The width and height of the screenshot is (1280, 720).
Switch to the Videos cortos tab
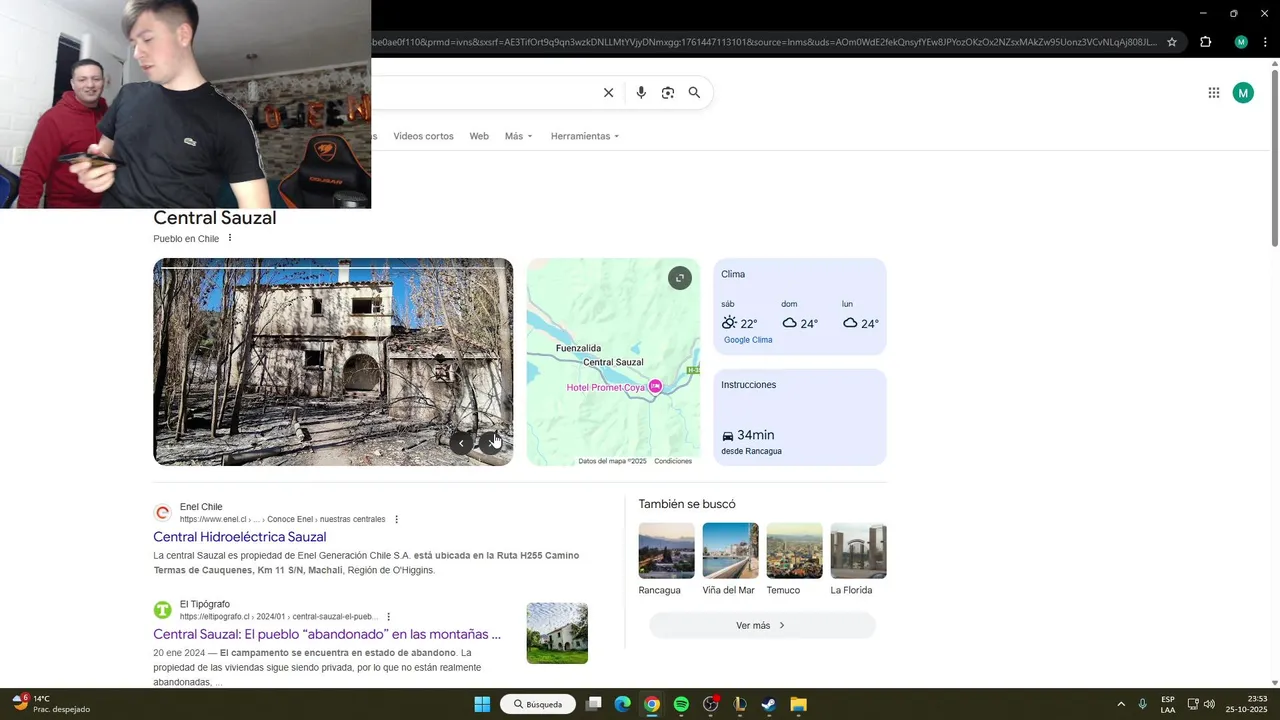423,136
